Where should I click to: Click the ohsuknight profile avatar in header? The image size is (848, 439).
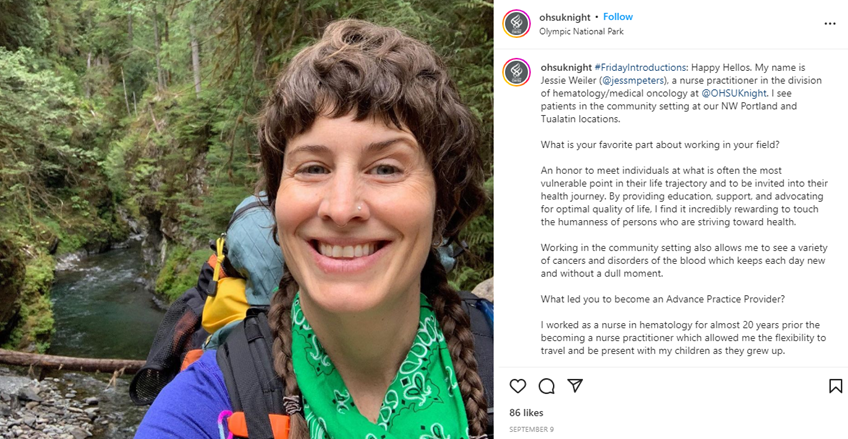click(x=516, y=23)
